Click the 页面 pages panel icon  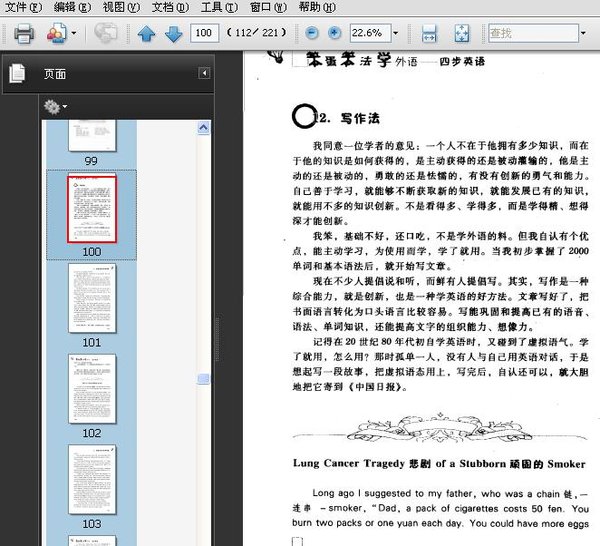17,73
